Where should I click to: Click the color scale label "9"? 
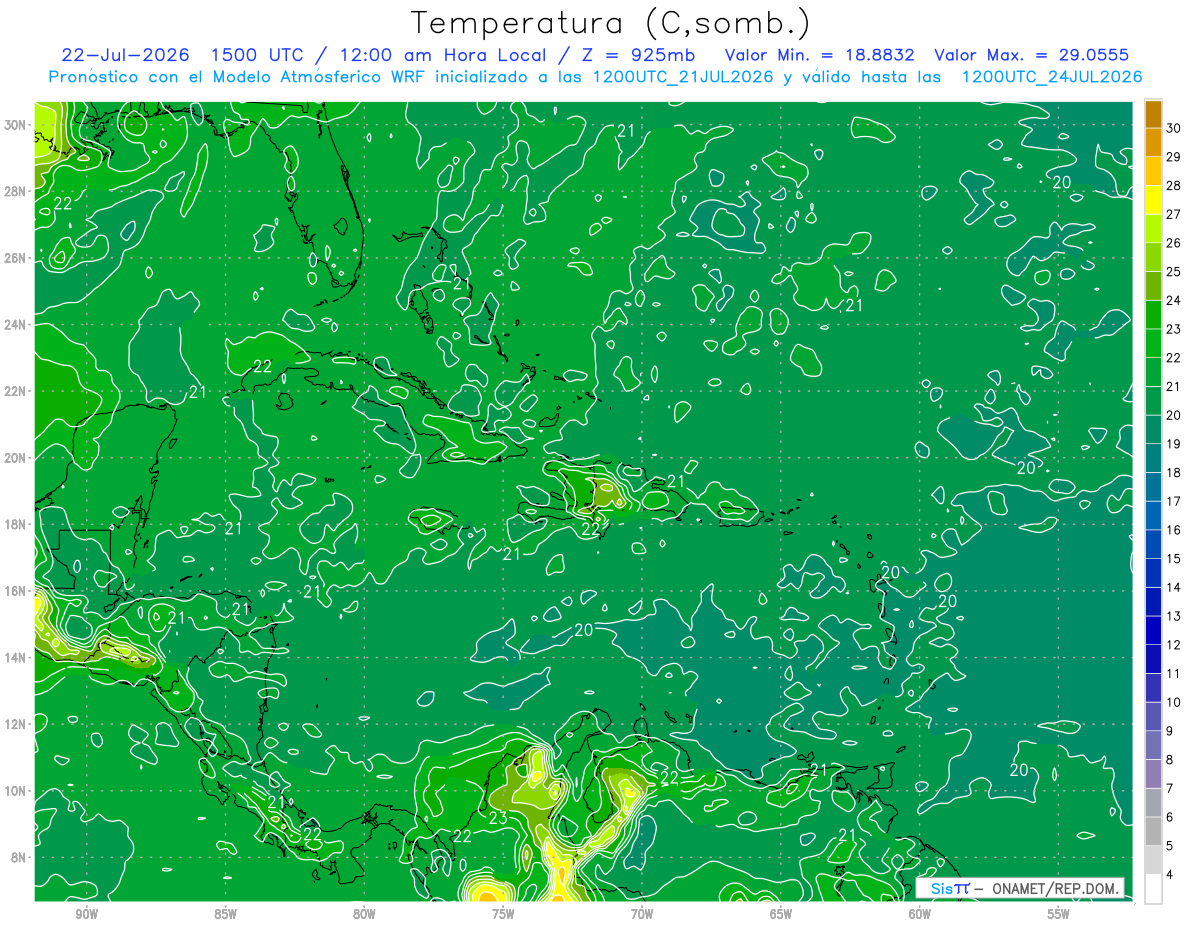pyautogui.click(x=1169, y=731)
